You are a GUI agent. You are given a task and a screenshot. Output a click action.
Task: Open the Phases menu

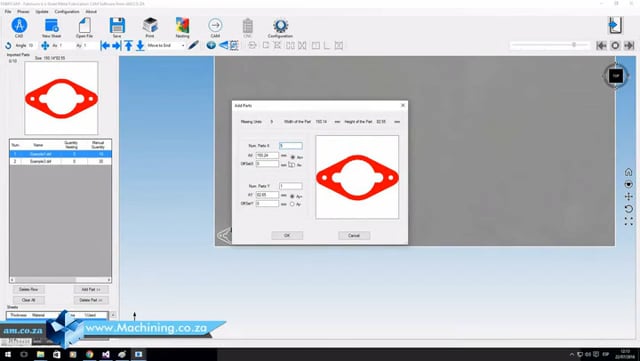coord(23,11)
